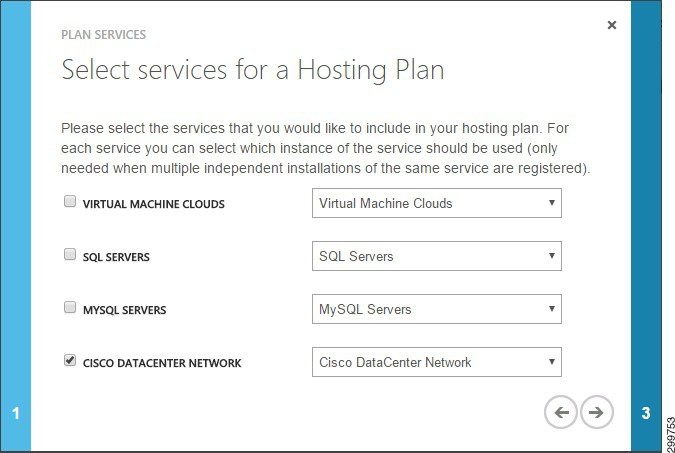Screen dimensions: 675x453
Task: Uncheck the Cisco Datacenter Network checkbox
Action: click(x=70, y=360)
